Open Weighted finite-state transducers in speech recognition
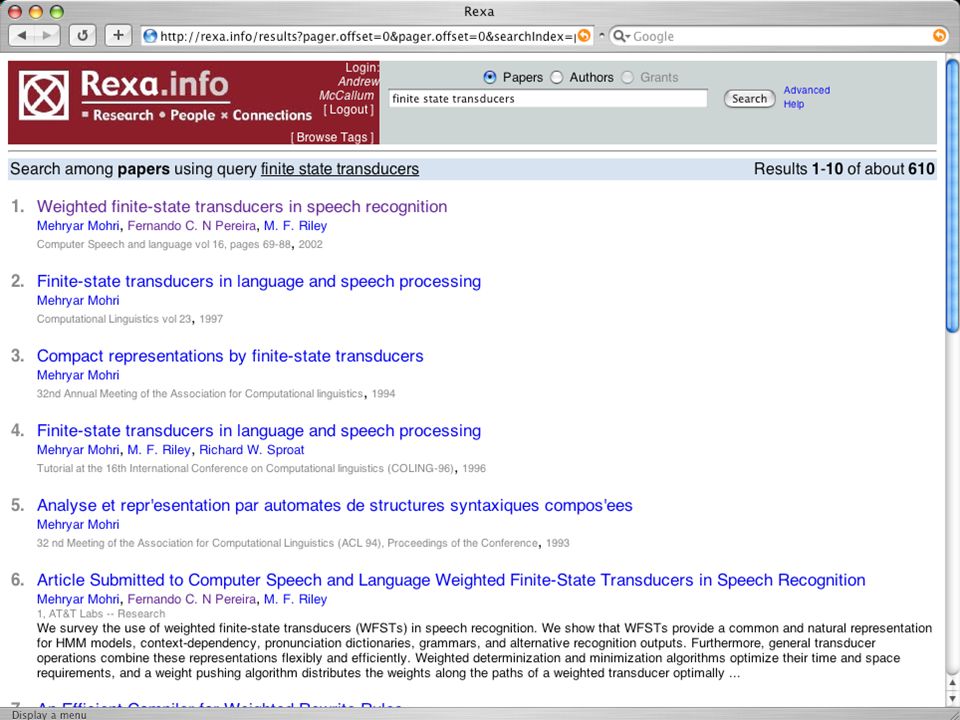The image size is (960, 720). click(242, 206)
